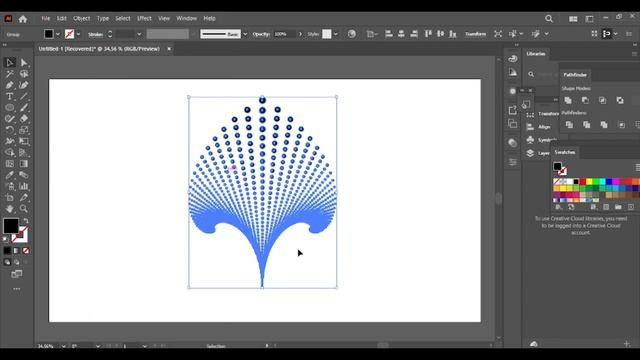The image size is (640, 360).
Task: Click the Home button
Action: coord(23,19)
